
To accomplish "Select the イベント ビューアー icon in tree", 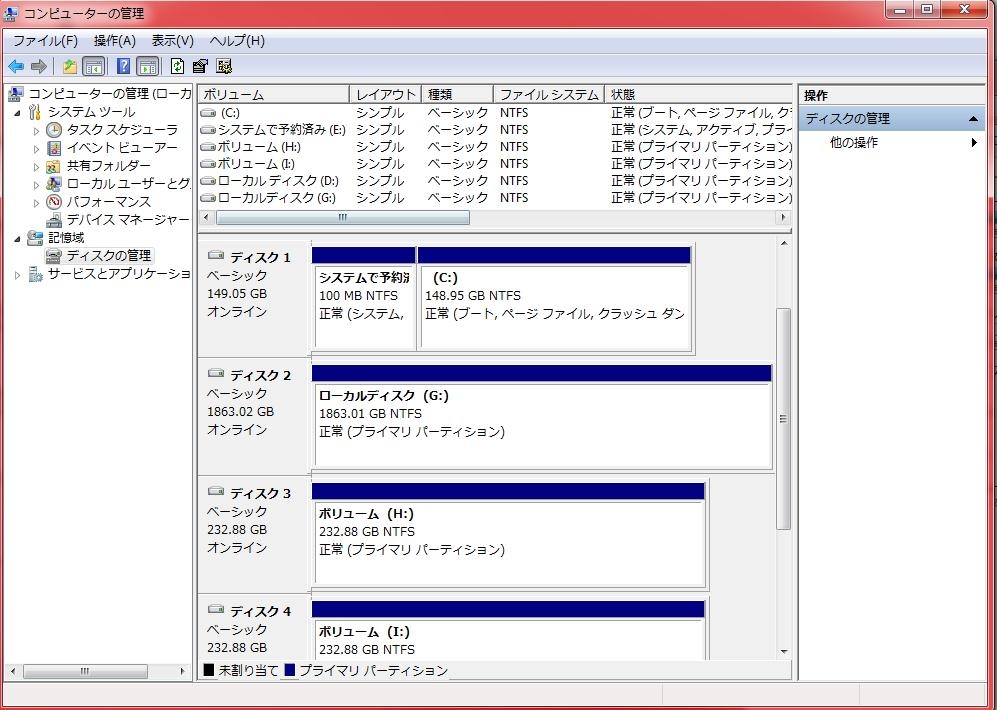I will coord(54,148).
